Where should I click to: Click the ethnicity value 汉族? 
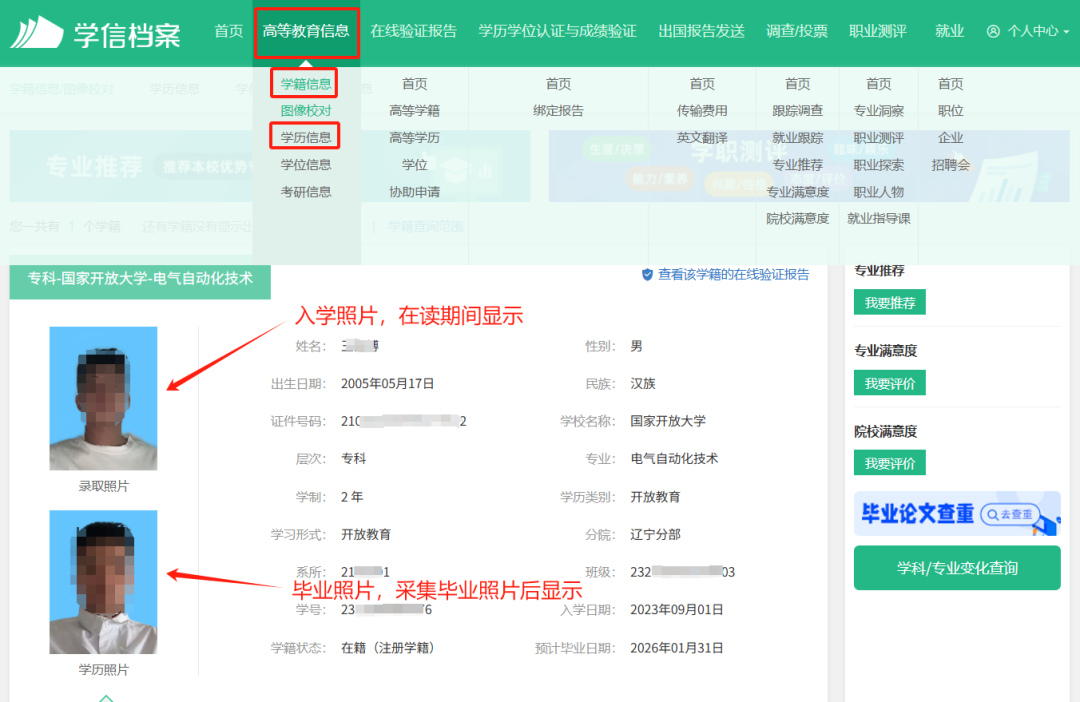(x=643, y=384)
